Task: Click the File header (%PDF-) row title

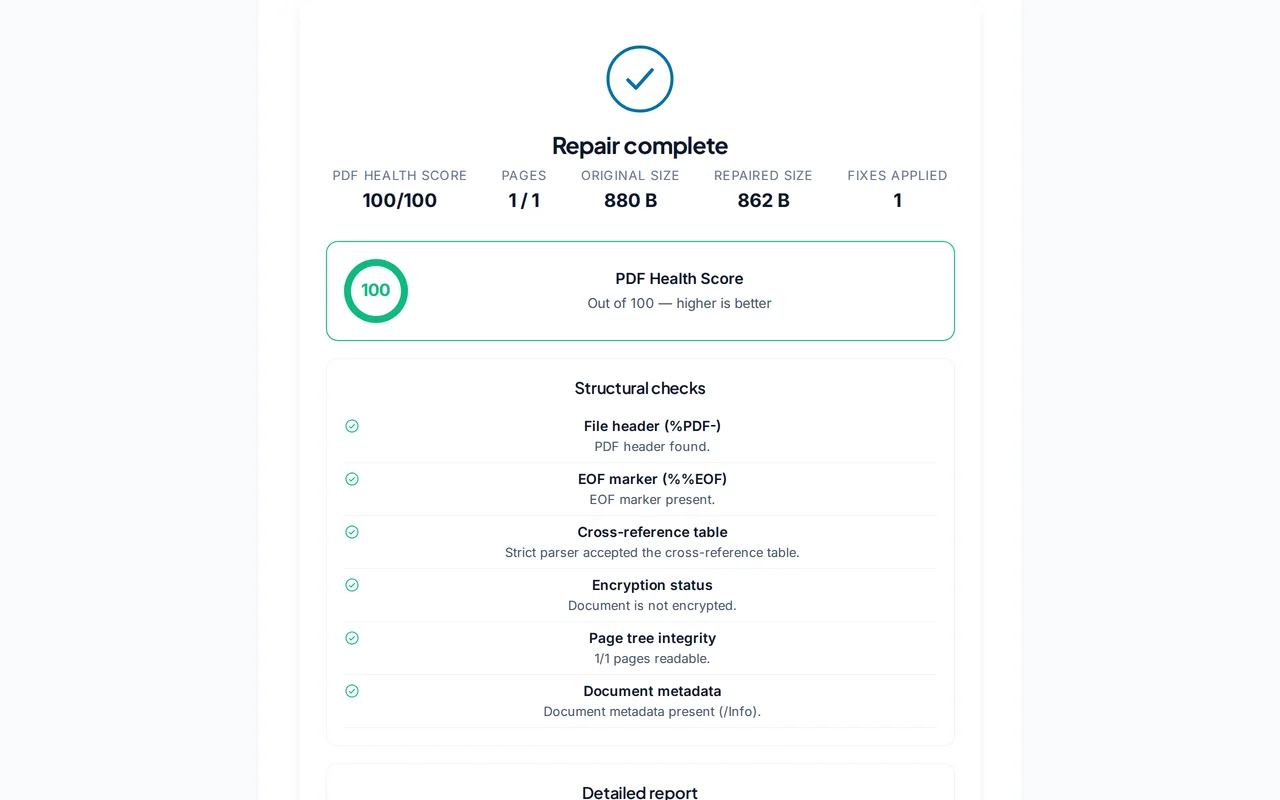Action: coord(652,426)
